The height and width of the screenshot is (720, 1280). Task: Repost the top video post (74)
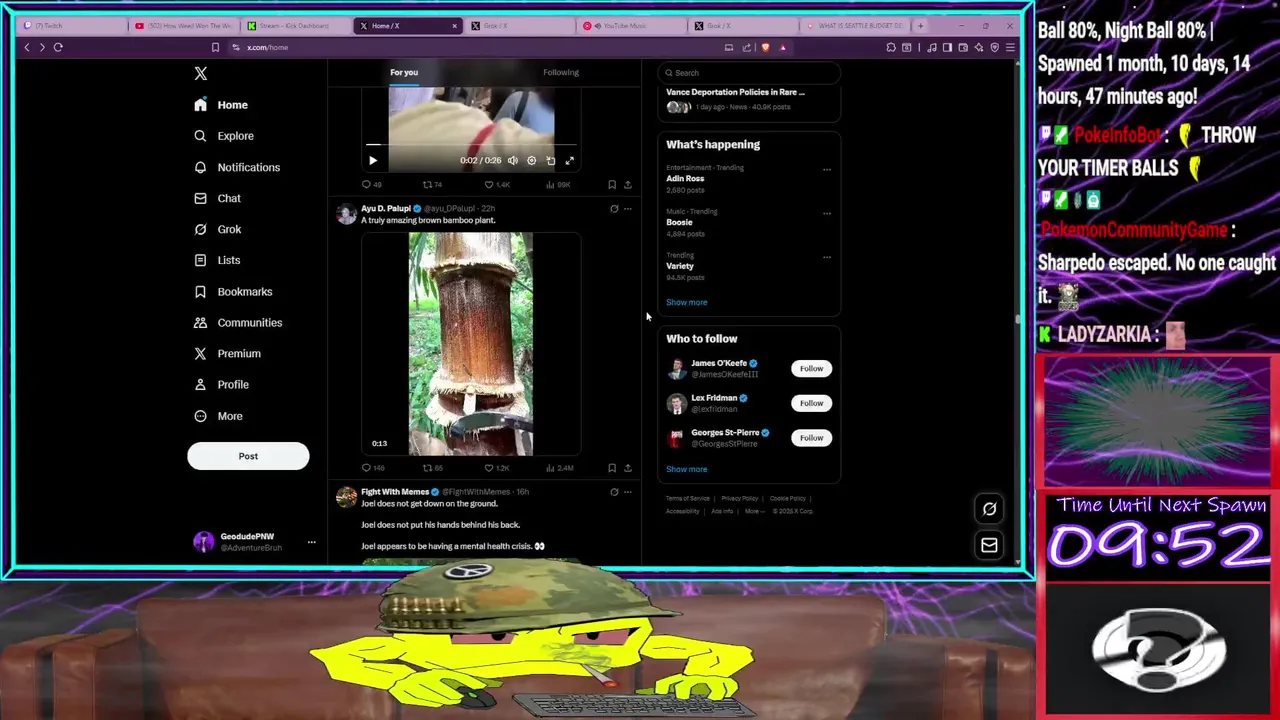coord(432,185)
